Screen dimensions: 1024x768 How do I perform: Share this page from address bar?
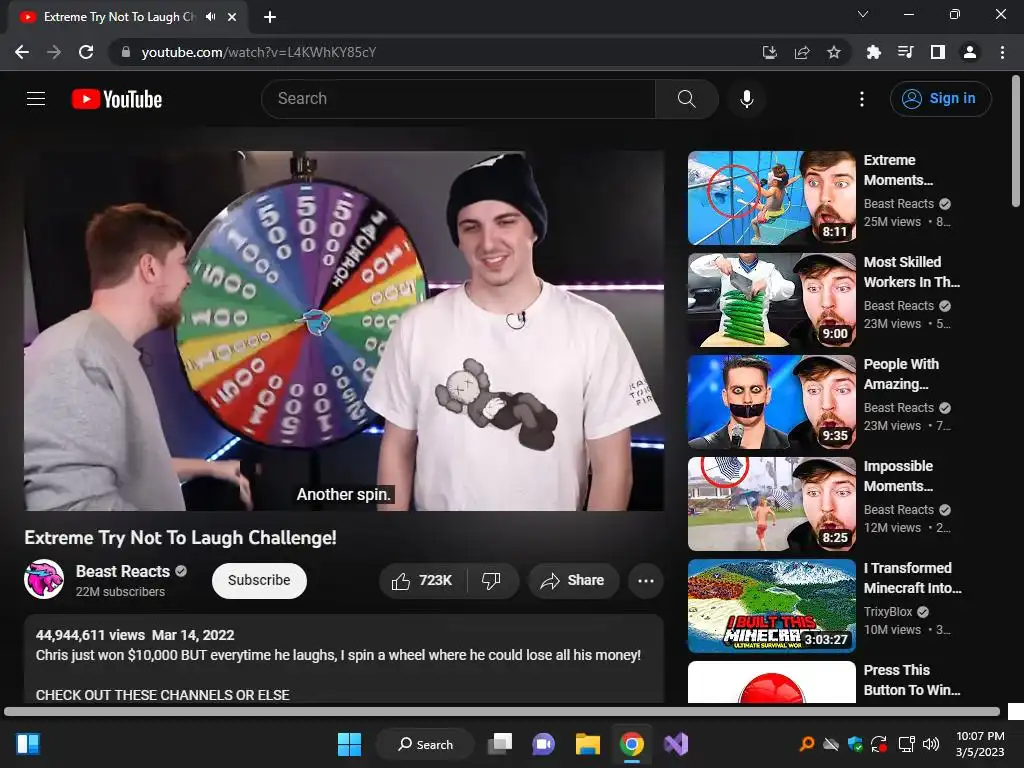point(802,52)
